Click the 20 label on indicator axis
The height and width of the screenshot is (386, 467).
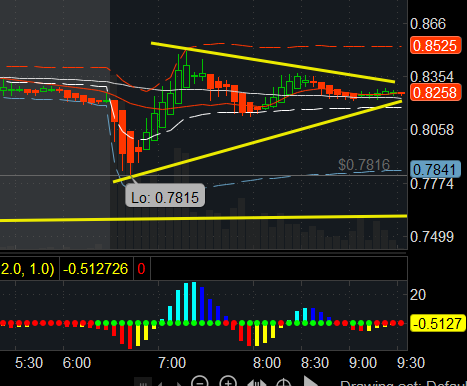point(418,295)
